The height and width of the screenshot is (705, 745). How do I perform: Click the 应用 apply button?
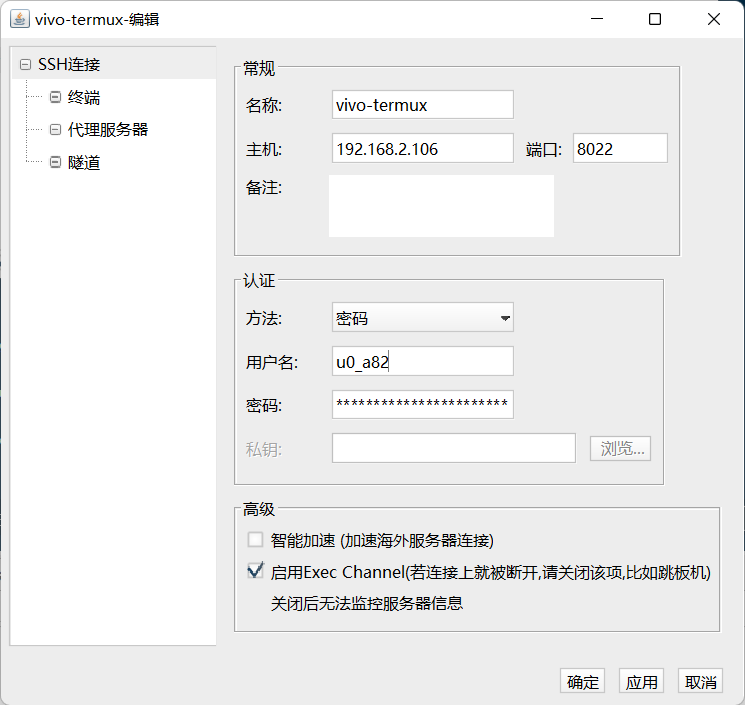coord(641,682)
